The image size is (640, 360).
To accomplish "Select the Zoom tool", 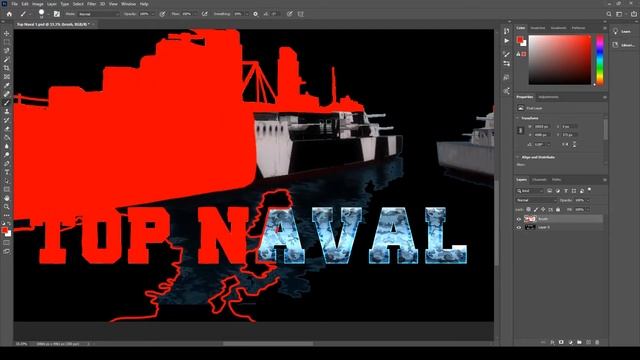I will tap(7, 207).
